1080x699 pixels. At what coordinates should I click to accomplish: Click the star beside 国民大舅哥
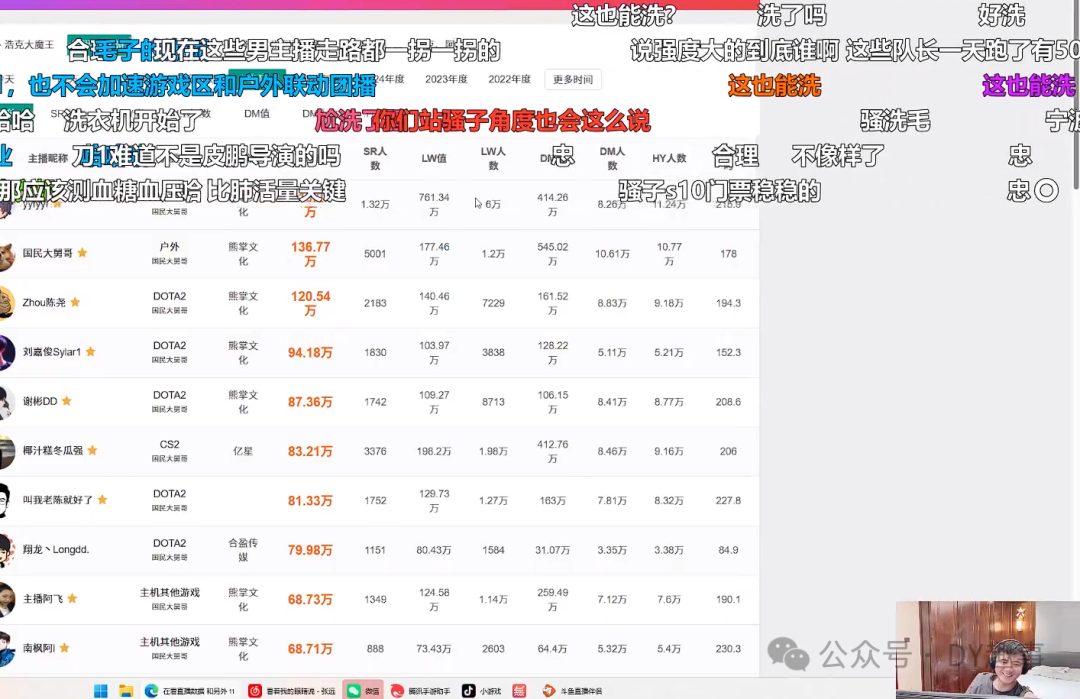(x=83, y=253)
